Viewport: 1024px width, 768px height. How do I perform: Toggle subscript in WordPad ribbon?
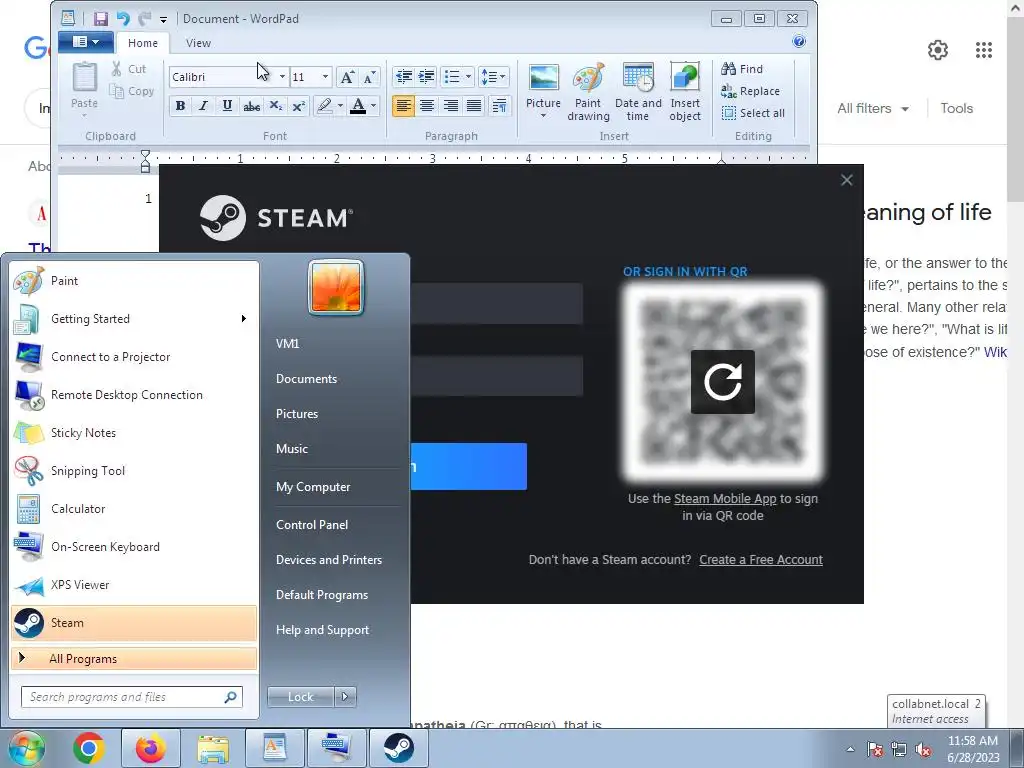276,106
